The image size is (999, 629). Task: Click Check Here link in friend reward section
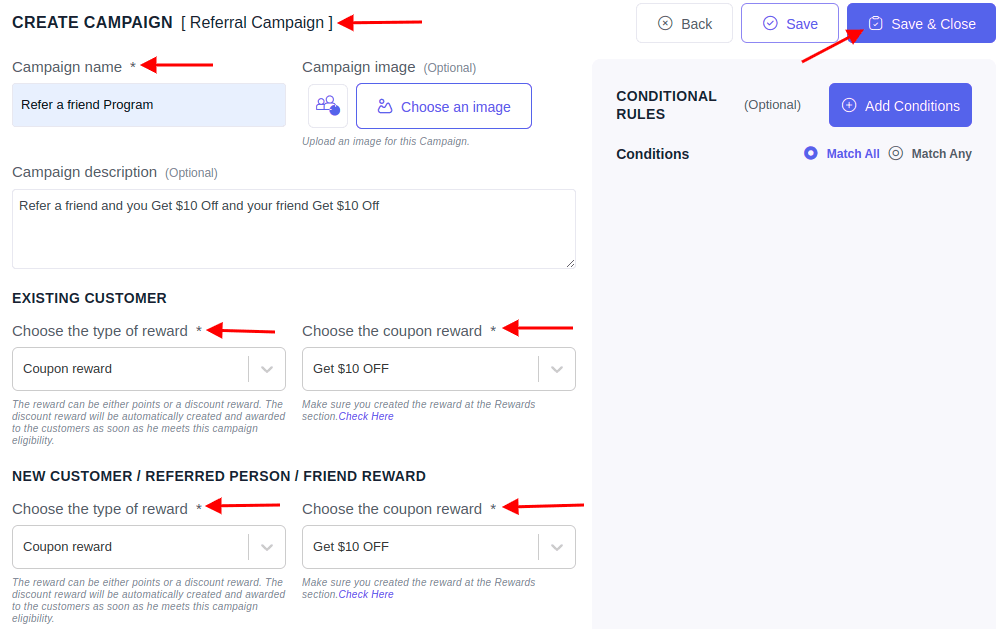click(x=366, y=593)
